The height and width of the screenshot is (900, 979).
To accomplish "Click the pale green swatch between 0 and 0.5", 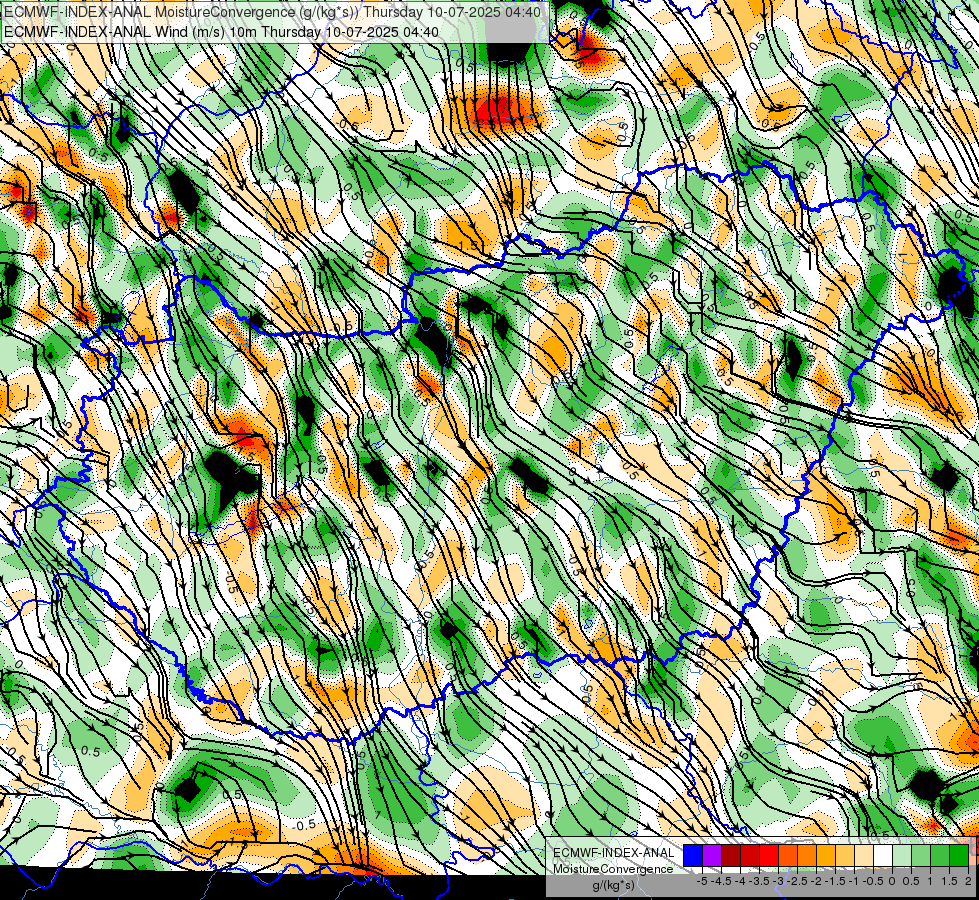I will point(902,855).
